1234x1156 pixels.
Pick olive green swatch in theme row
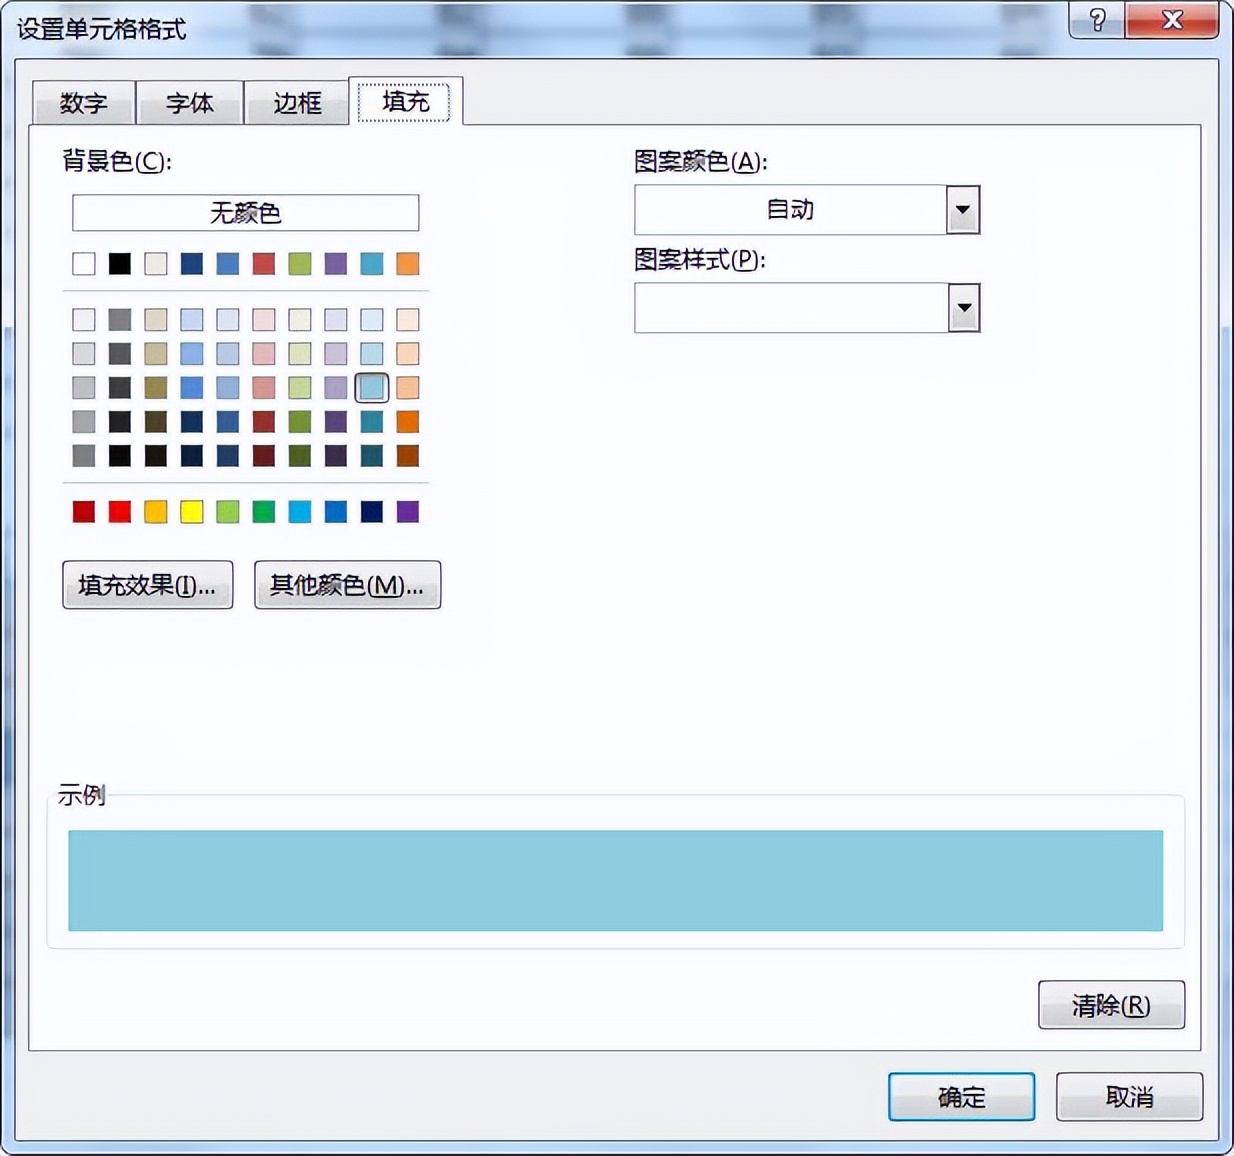[x=300, y=263]
